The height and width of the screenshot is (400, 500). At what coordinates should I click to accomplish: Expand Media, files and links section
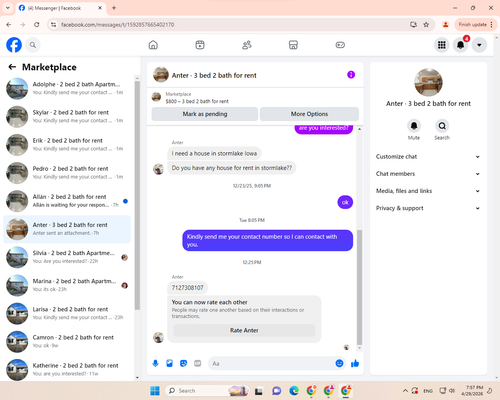(428, 191)
